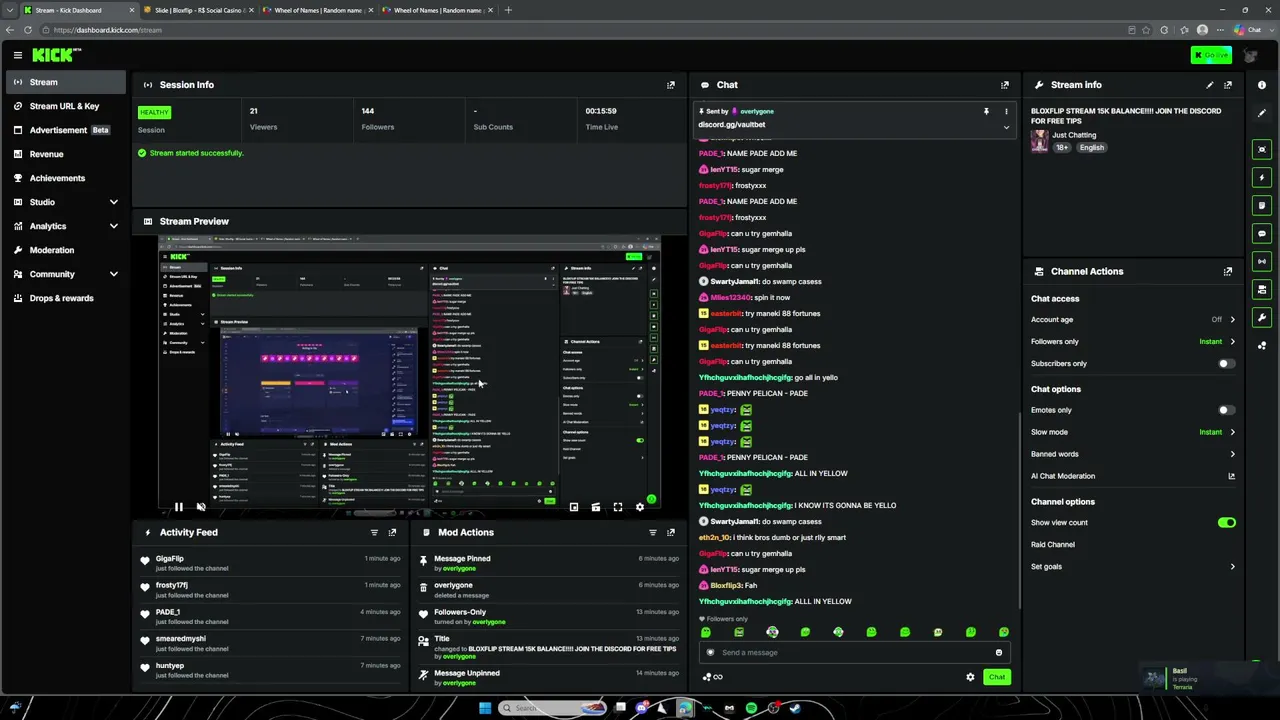Click the info icon in the right sidebar
This screenshot has width=1280, height=720.
tap(1262, 85)
